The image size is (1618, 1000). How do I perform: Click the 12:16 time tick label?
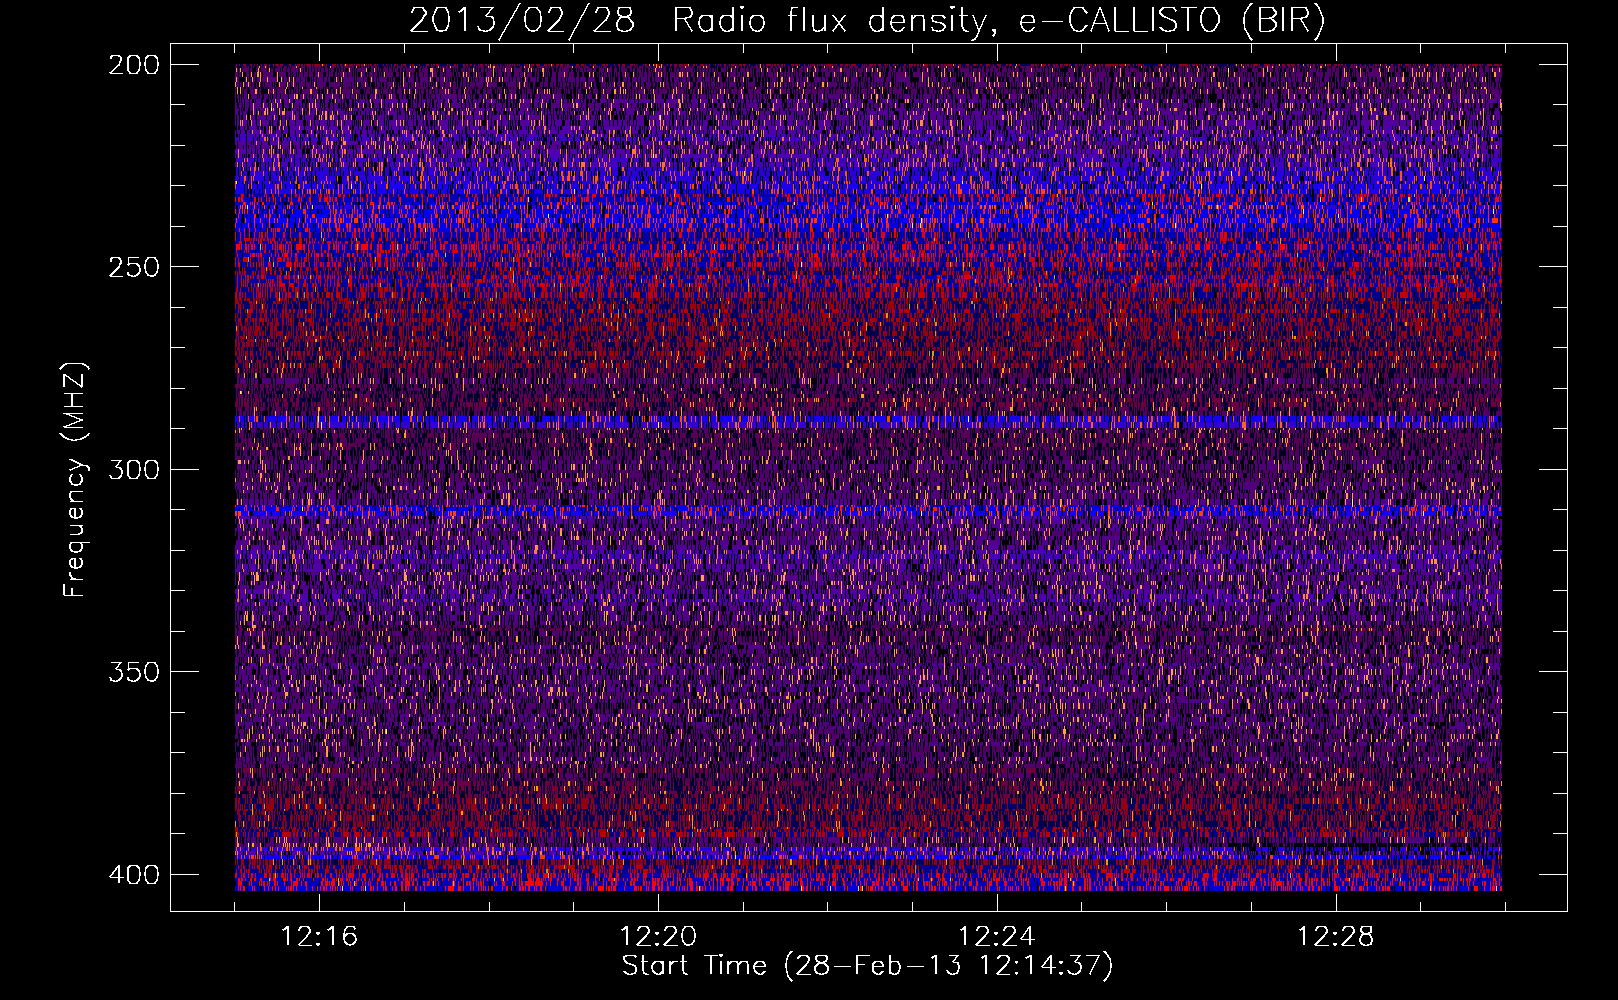(319, 937)
